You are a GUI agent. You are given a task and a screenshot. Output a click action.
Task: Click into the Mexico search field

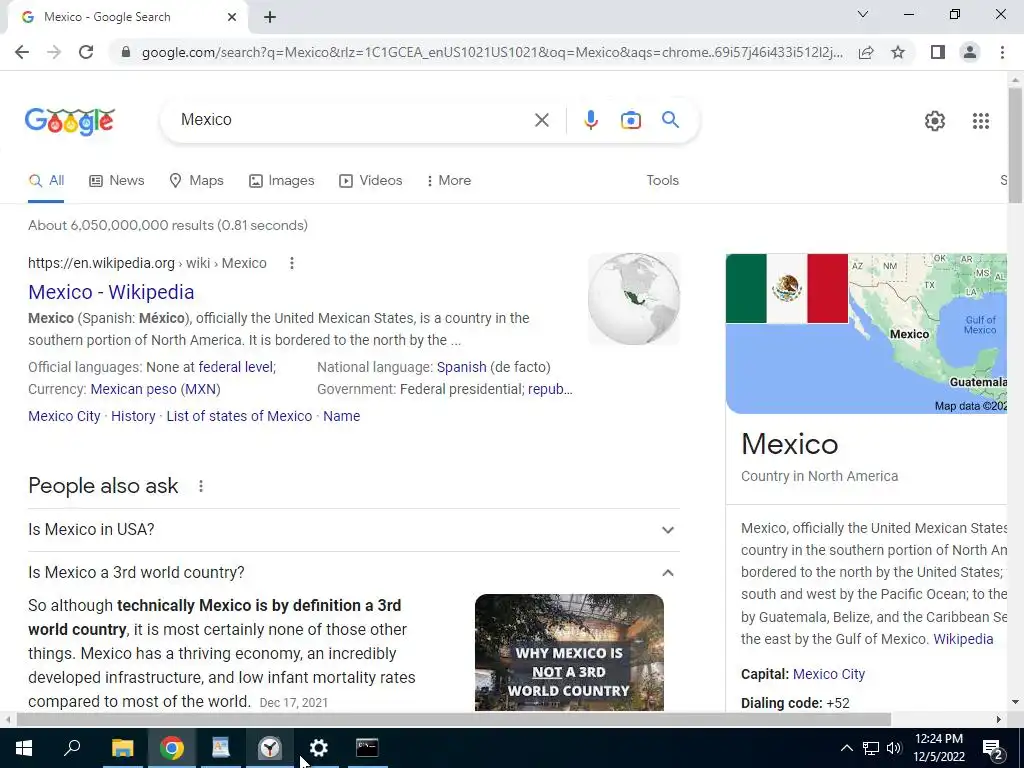pos(353,120)
